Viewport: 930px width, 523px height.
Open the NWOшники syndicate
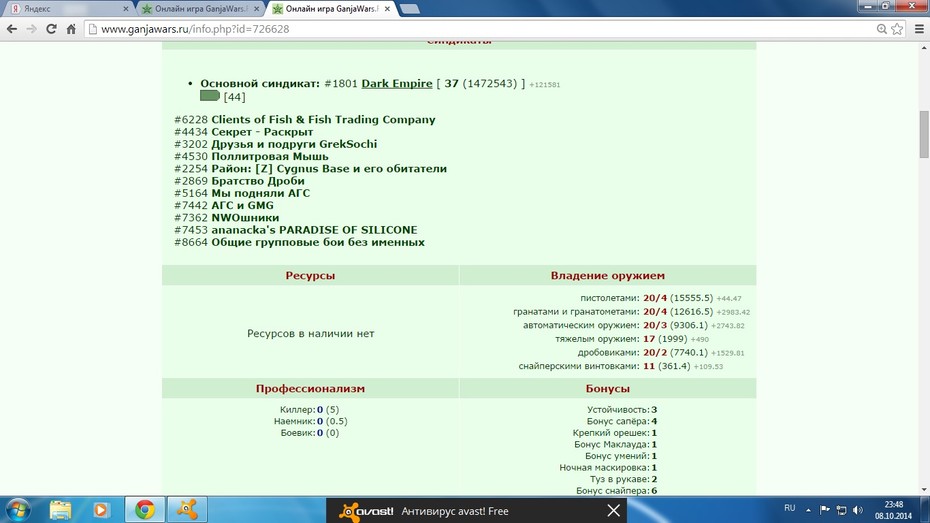[x=246, y=218]
